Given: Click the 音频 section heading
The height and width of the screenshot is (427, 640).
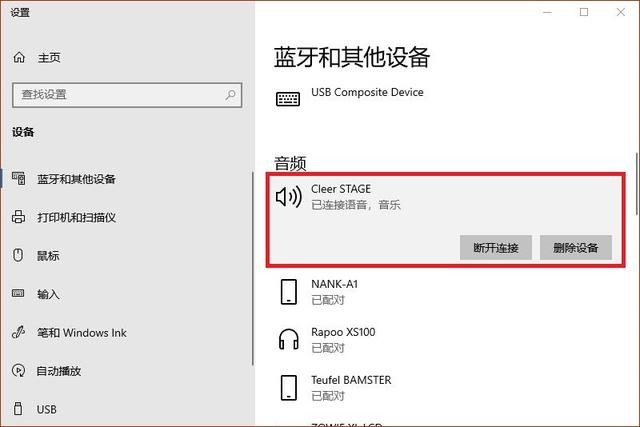Looking at the screenshot, I should [290, 163].
